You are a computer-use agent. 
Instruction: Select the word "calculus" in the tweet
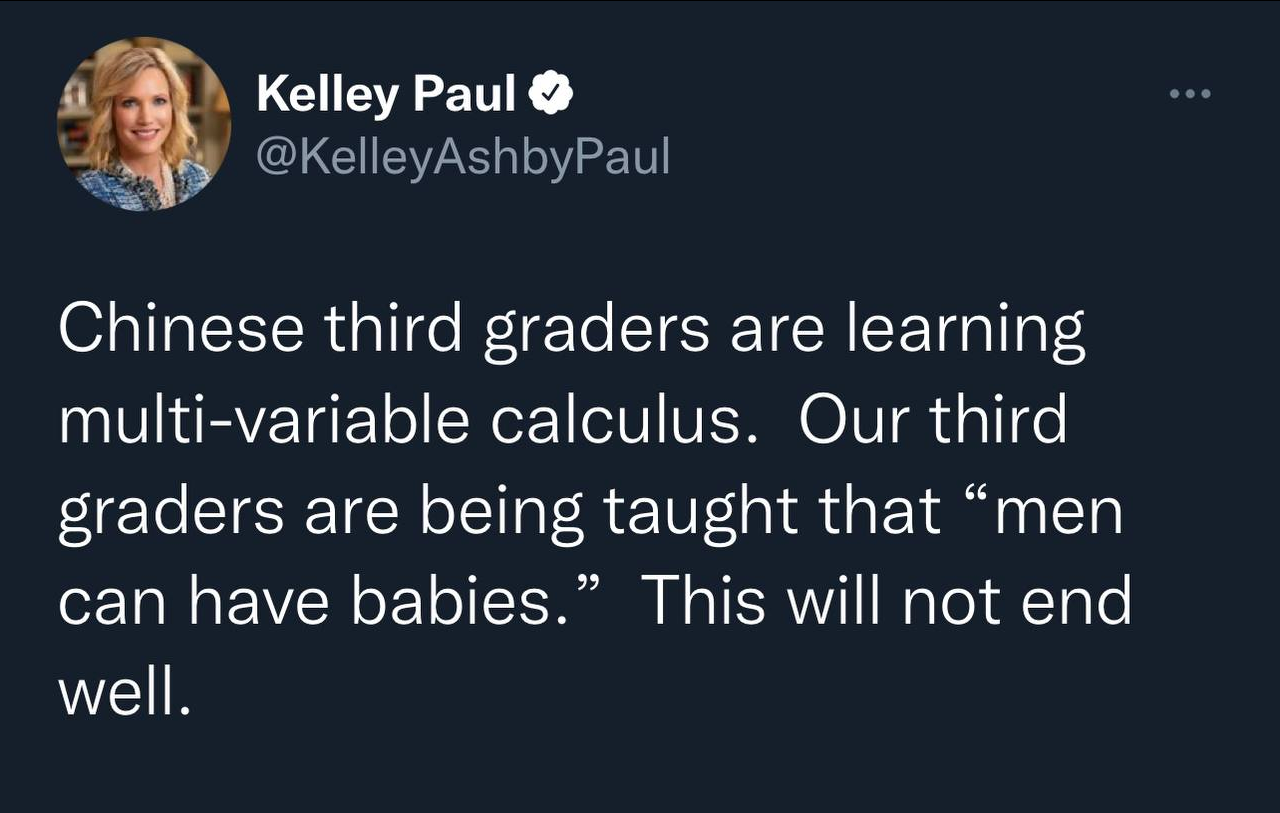pos(617,420)
